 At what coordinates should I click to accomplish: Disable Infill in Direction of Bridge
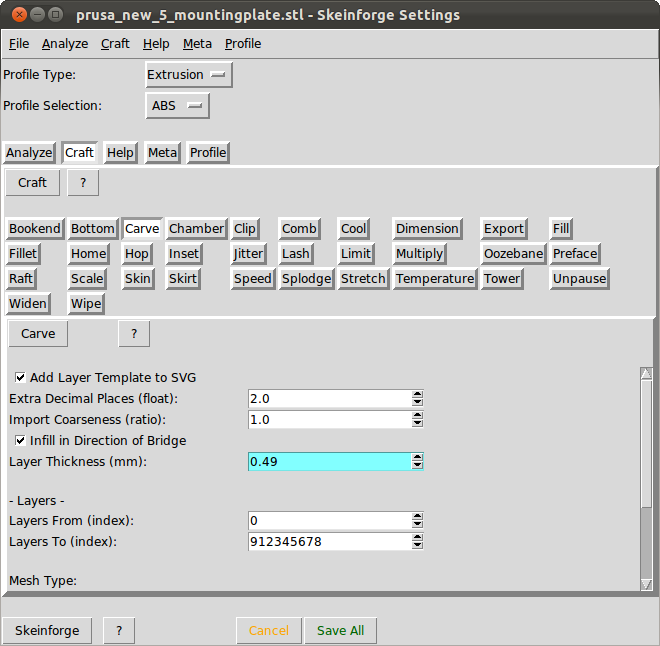tap(21, 441)
